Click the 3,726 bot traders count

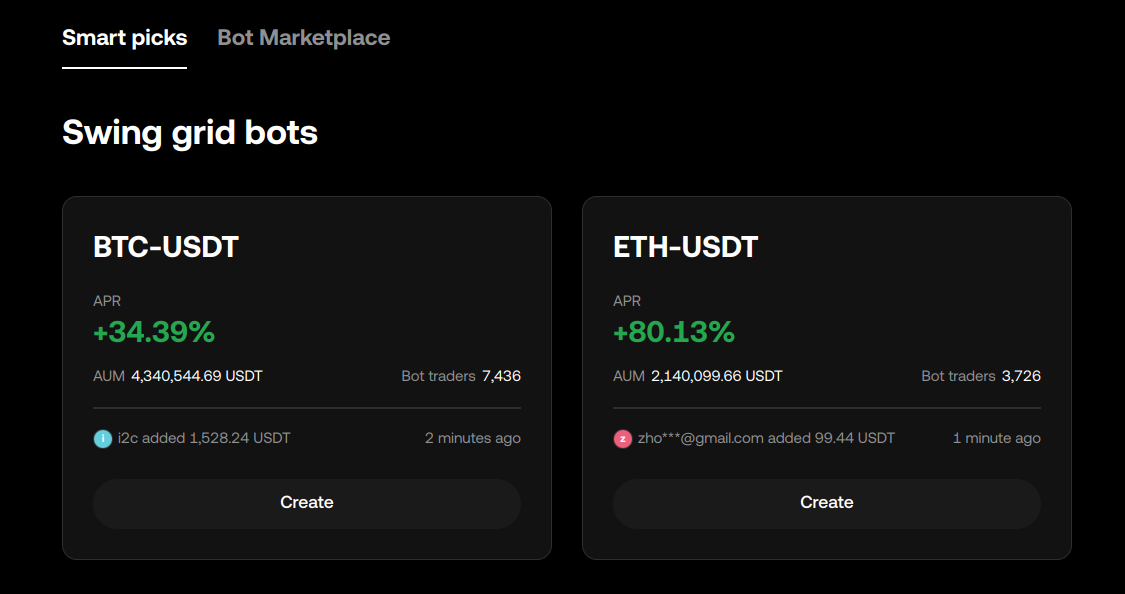(x=1027, y=376)
